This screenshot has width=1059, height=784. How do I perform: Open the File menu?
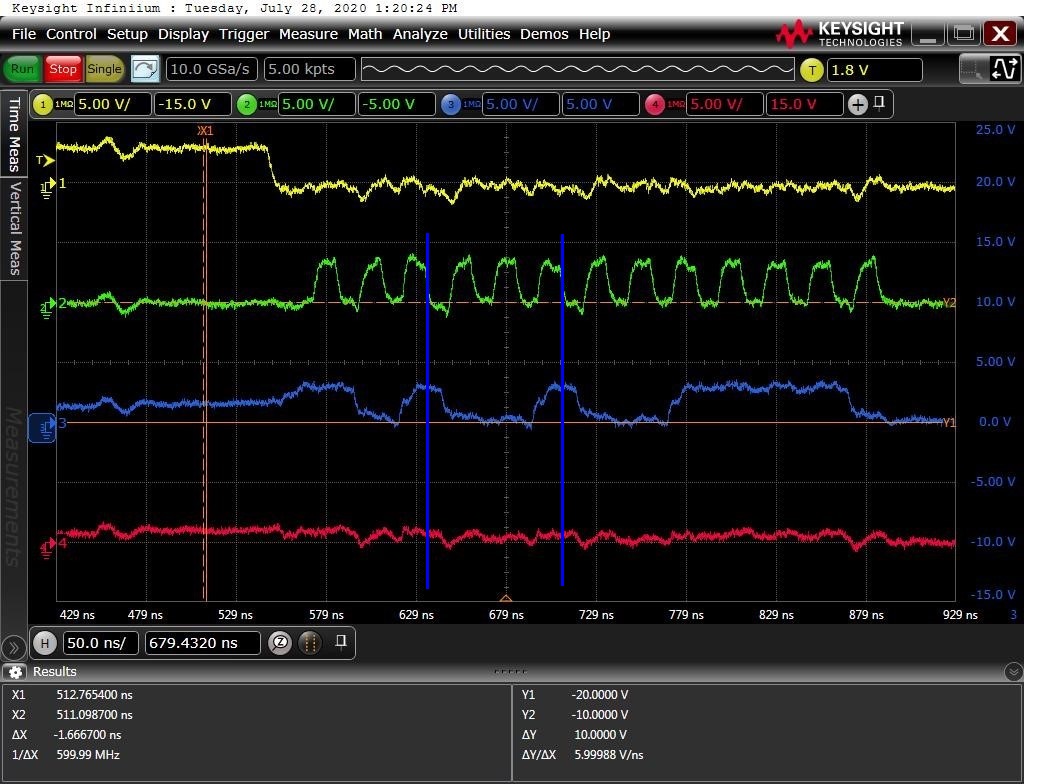tap(24, 34)
